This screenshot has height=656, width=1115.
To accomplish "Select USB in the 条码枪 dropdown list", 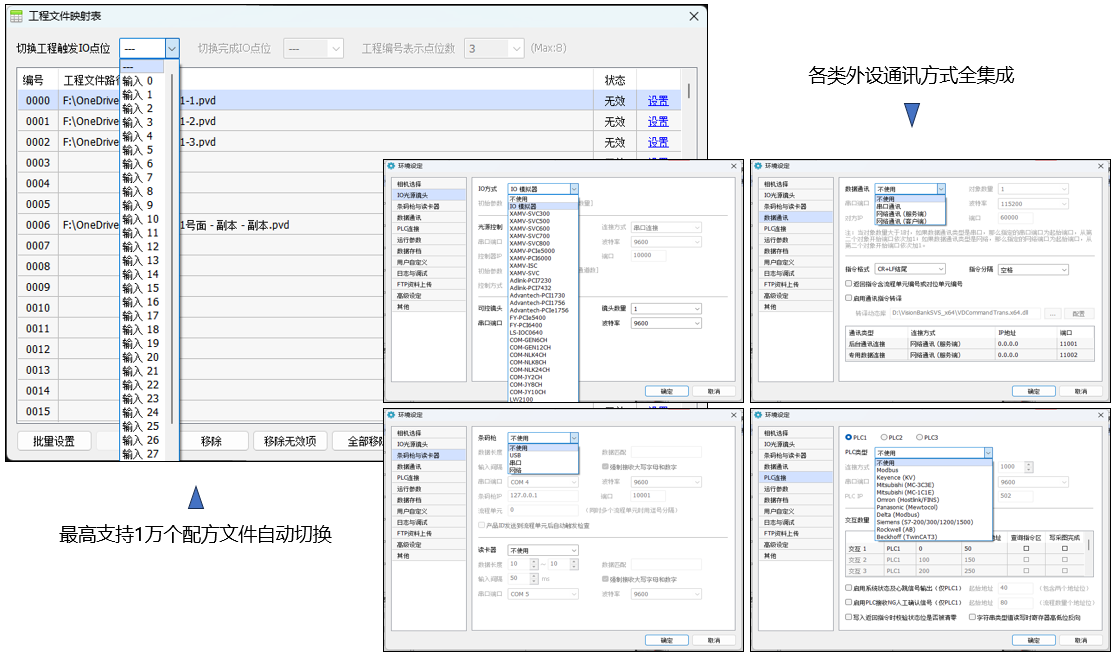I will coord(516,455).
